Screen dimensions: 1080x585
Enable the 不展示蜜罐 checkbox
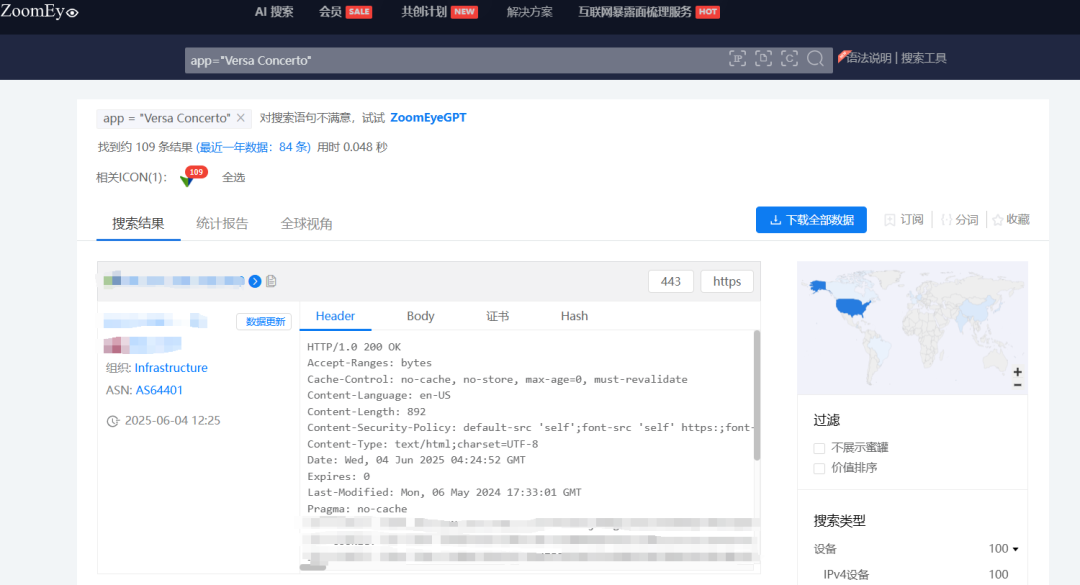(x=819, y=448)
